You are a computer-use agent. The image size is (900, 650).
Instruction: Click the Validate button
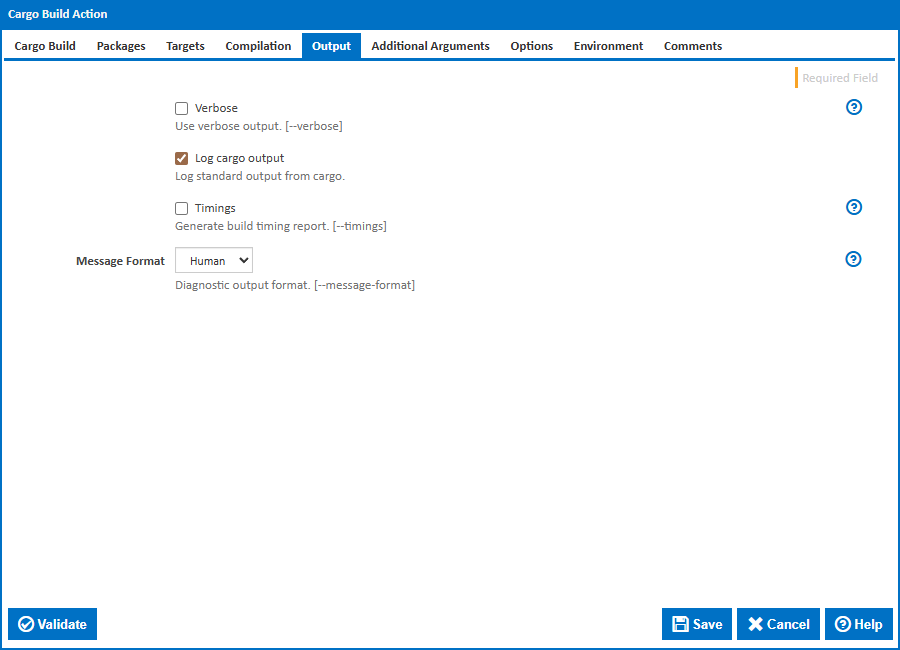coord(53,624)
